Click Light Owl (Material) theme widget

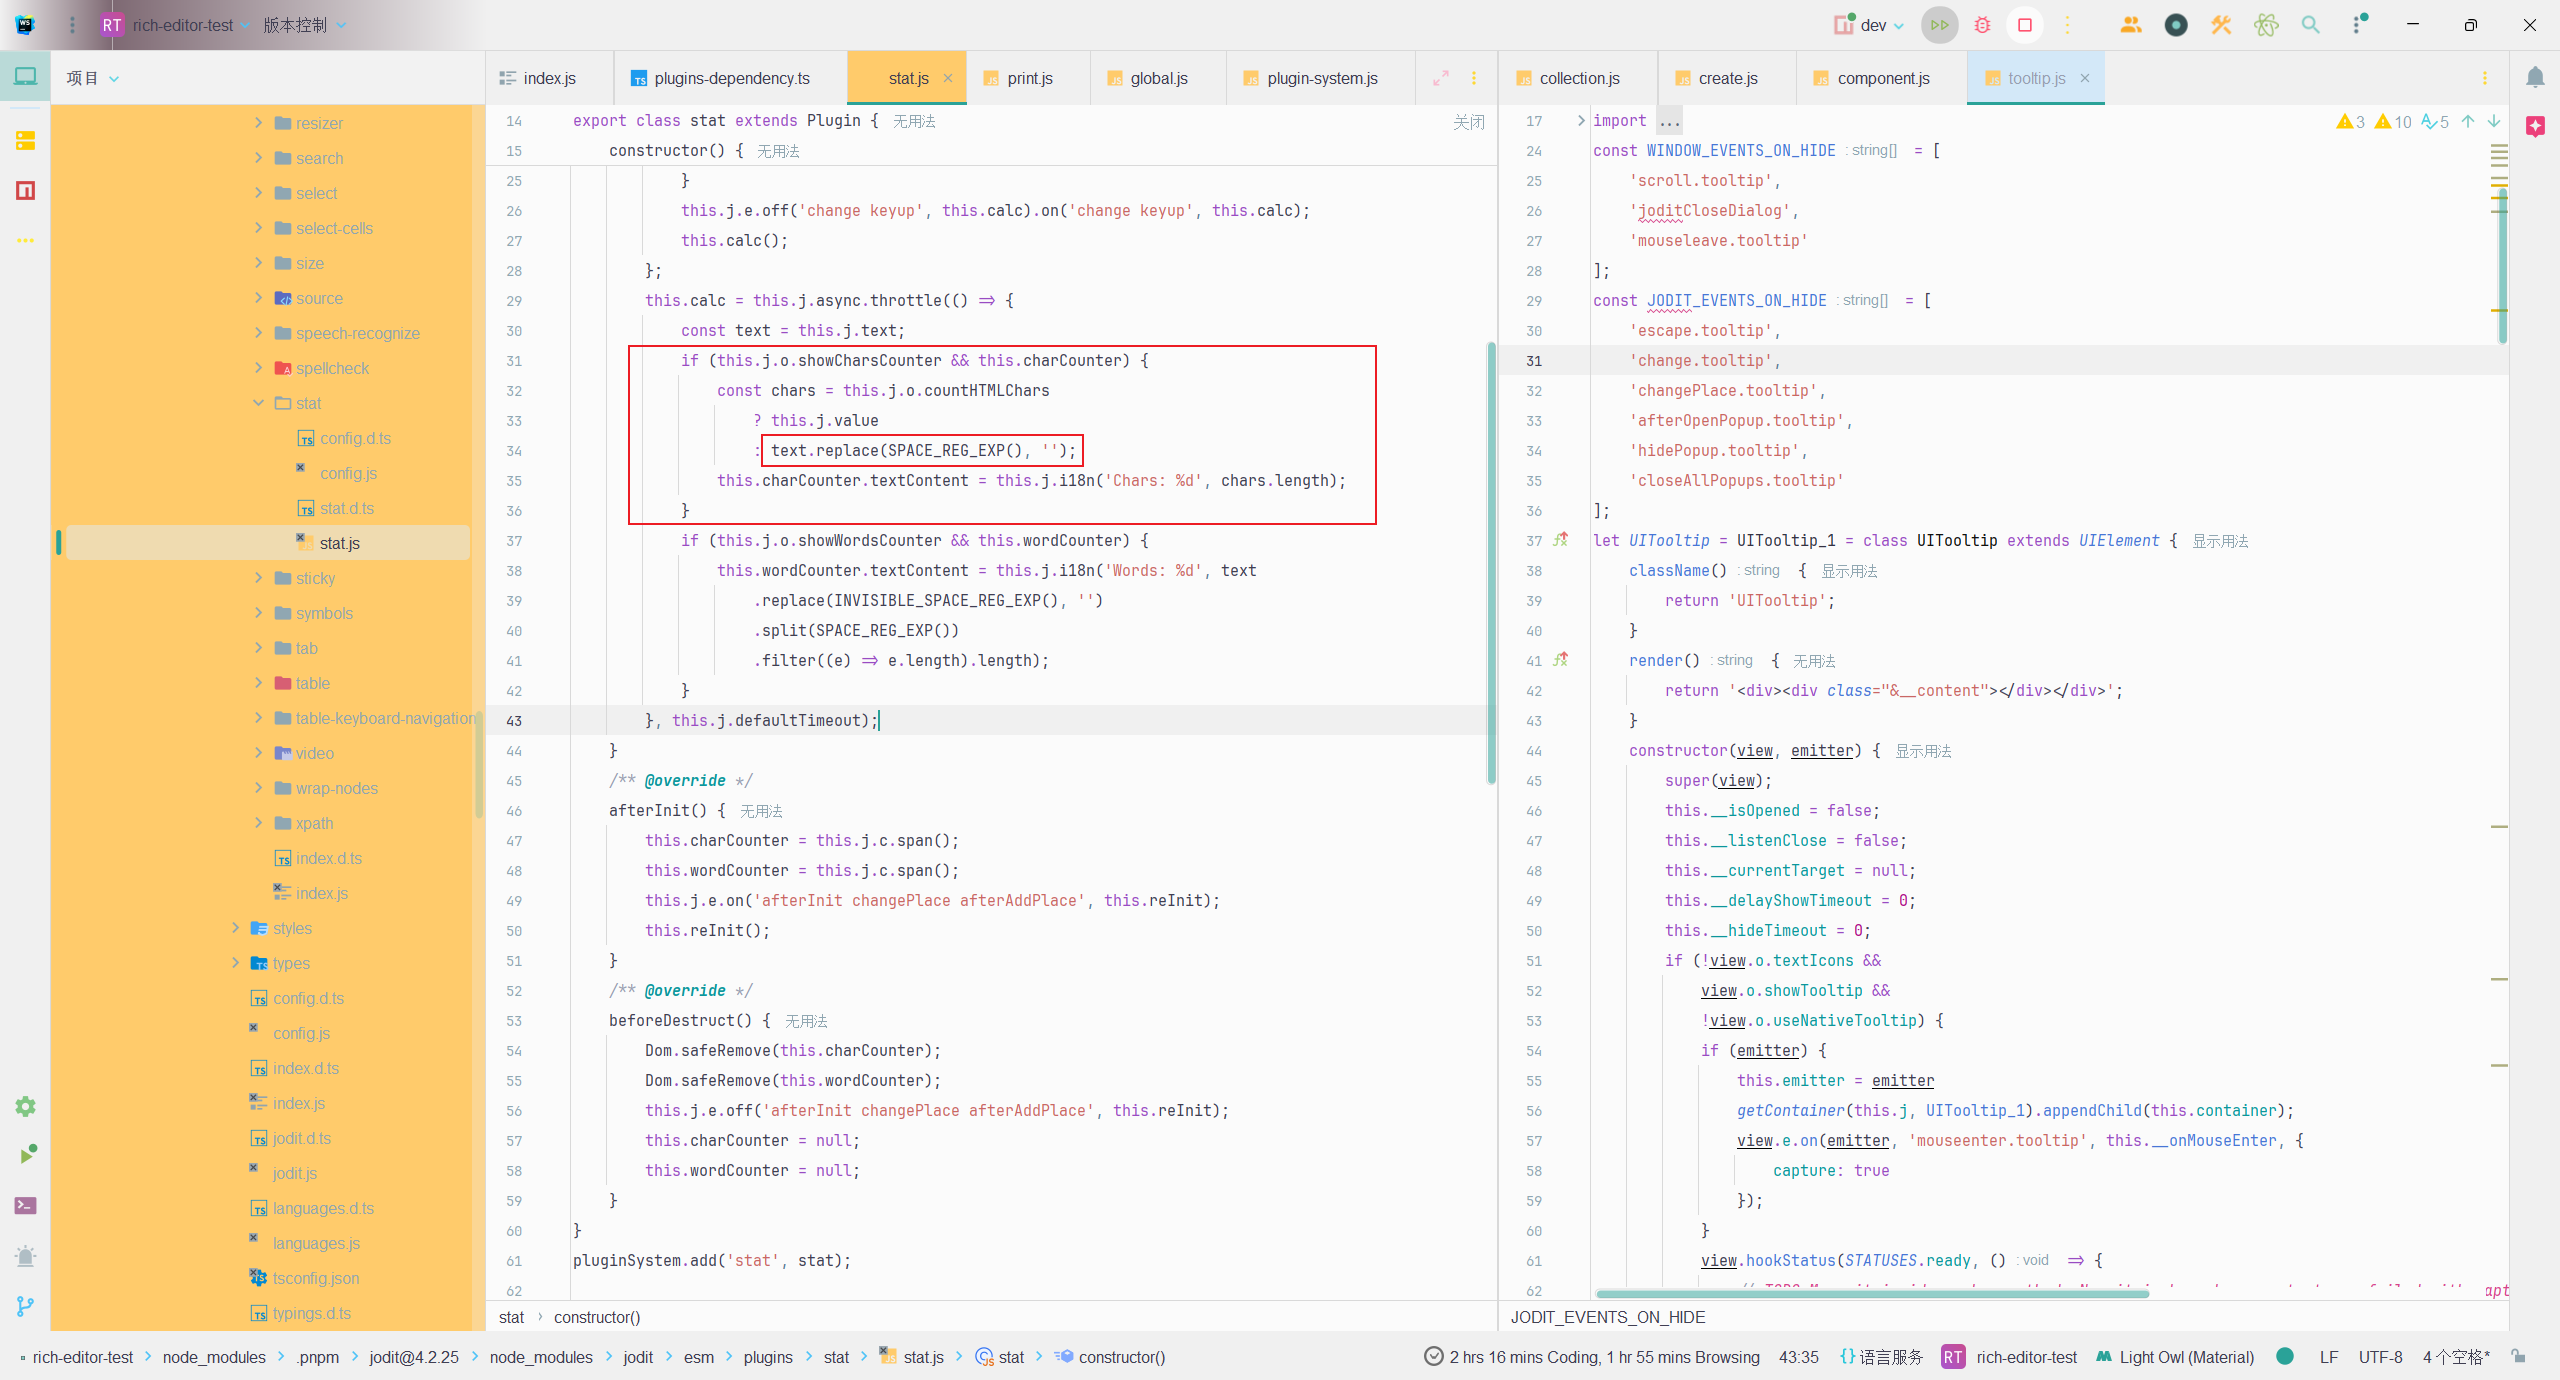(x=2175, y=1356)
